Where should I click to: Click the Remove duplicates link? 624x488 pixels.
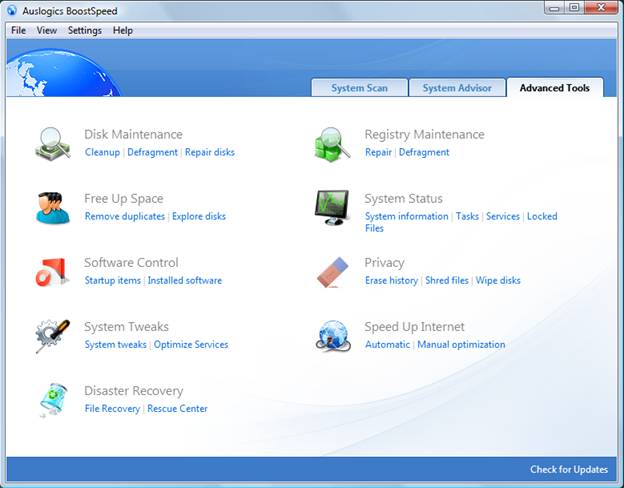pos(125,216)
